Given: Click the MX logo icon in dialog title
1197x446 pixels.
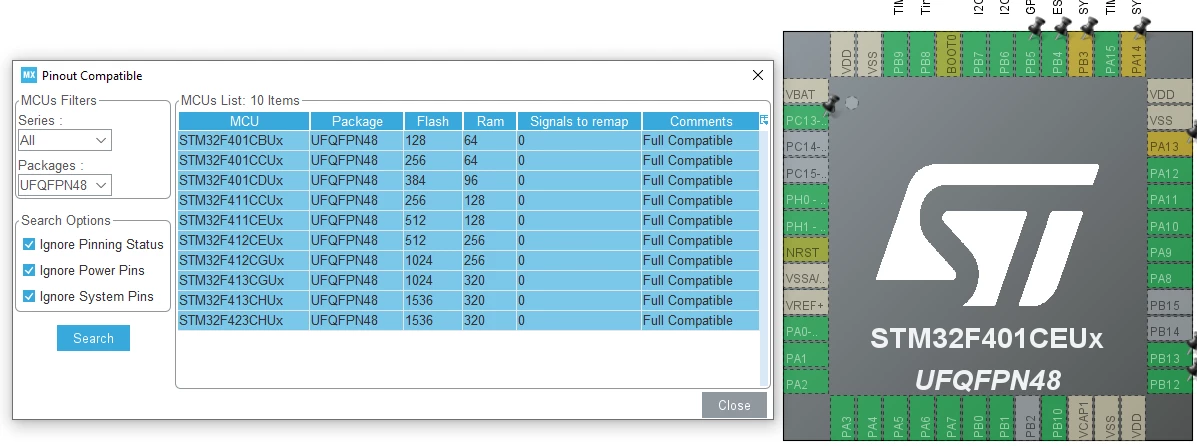Looking at the screenshot, I should click(x=29, y=75).
